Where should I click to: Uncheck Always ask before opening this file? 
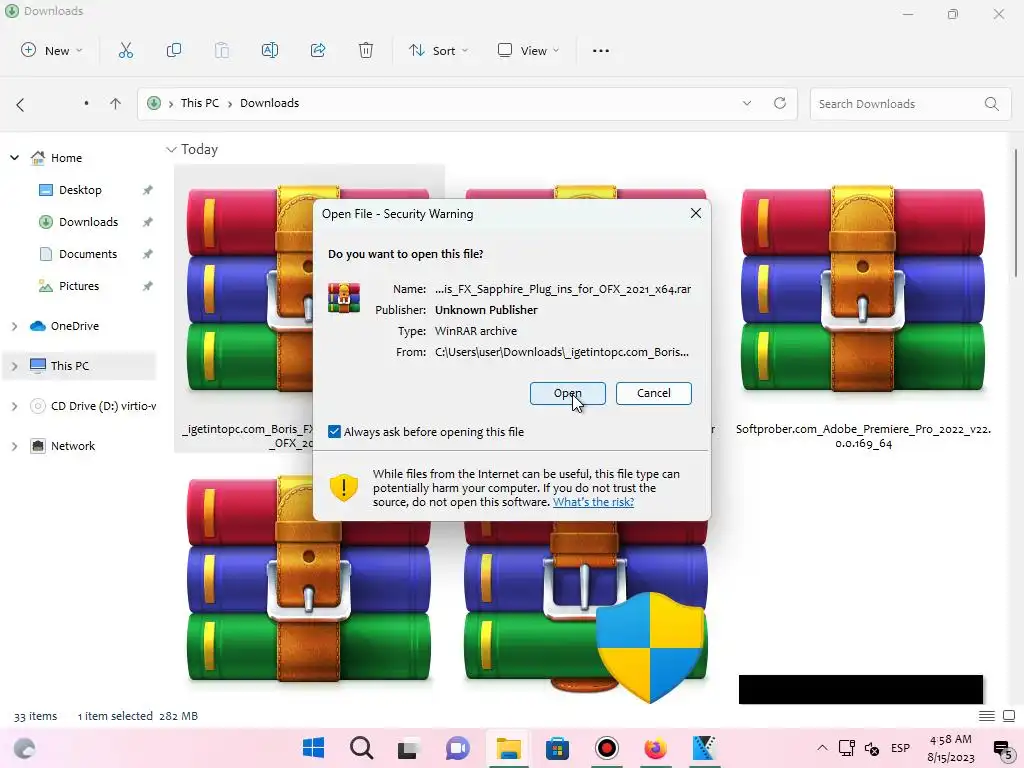[334, 432]
